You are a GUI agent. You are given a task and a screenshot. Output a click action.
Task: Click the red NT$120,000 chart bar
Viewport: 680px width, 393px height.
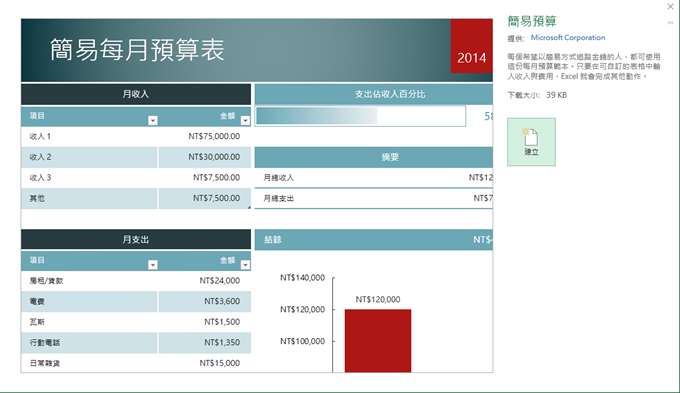point(378,341)
